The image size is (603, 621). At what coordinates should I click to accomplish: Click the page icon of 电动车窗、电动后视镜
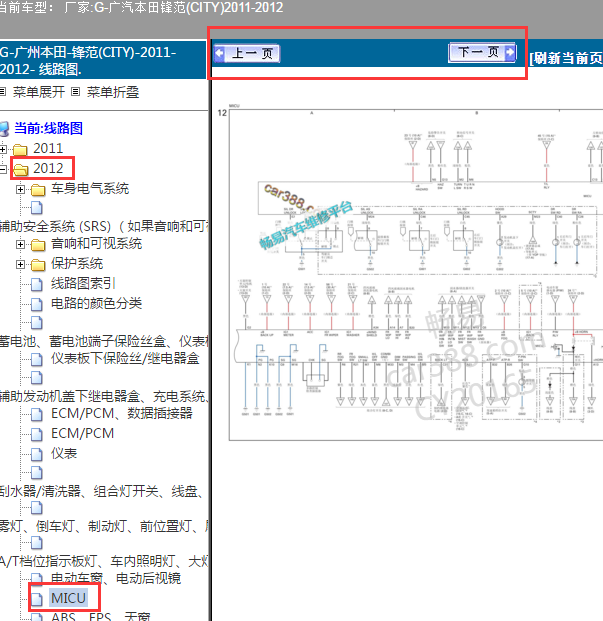coord(37,579)
